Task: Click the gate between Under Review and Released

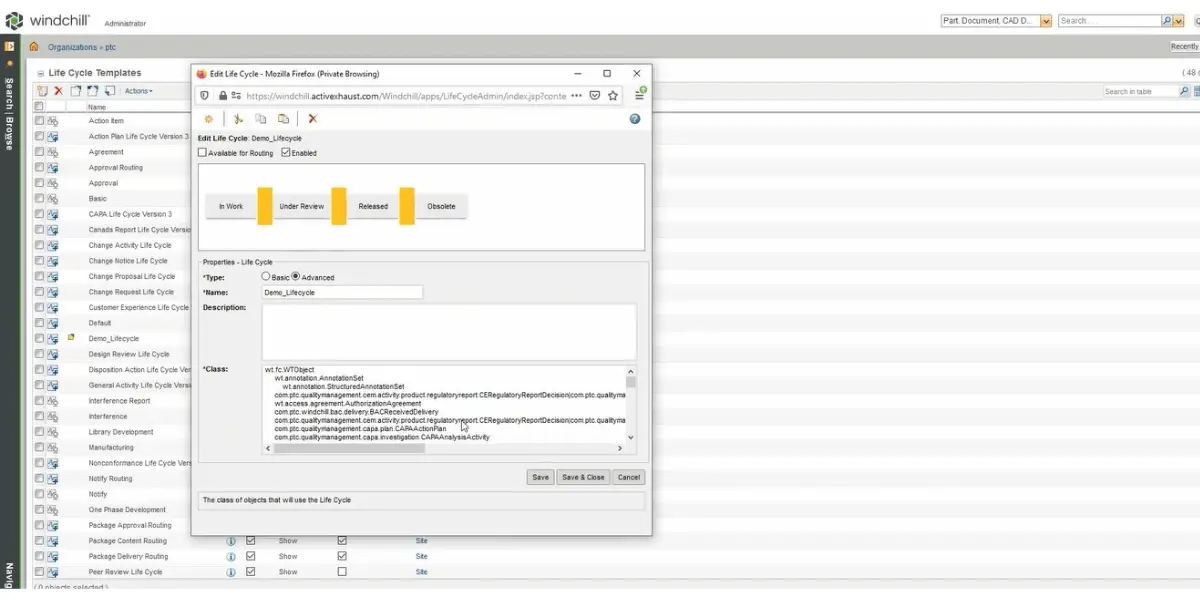Action: click(339, 205)
